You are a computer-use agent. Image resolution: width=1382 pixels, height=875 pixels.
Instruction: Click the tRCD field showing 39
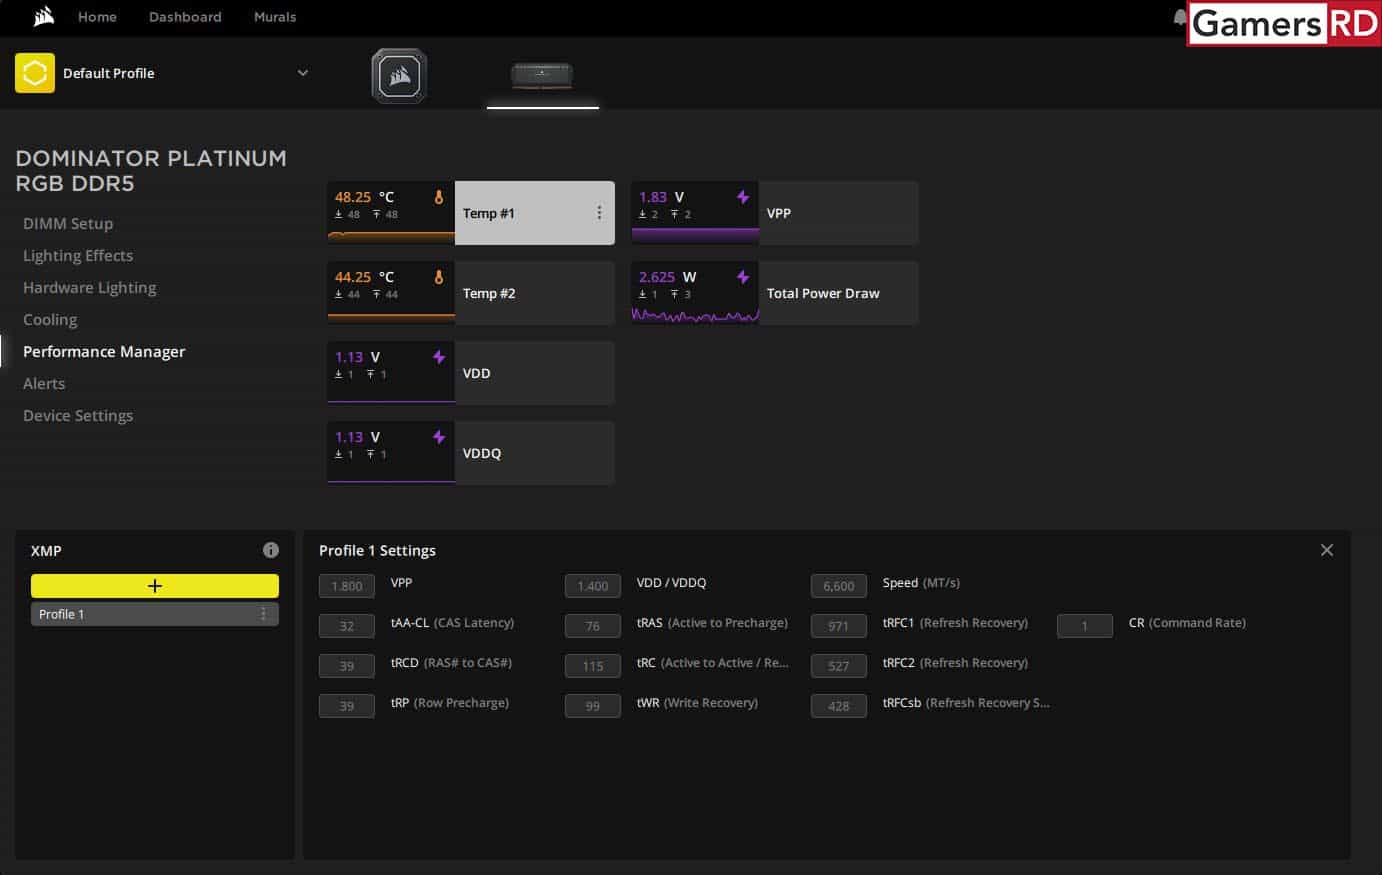[x=347, y=666]
